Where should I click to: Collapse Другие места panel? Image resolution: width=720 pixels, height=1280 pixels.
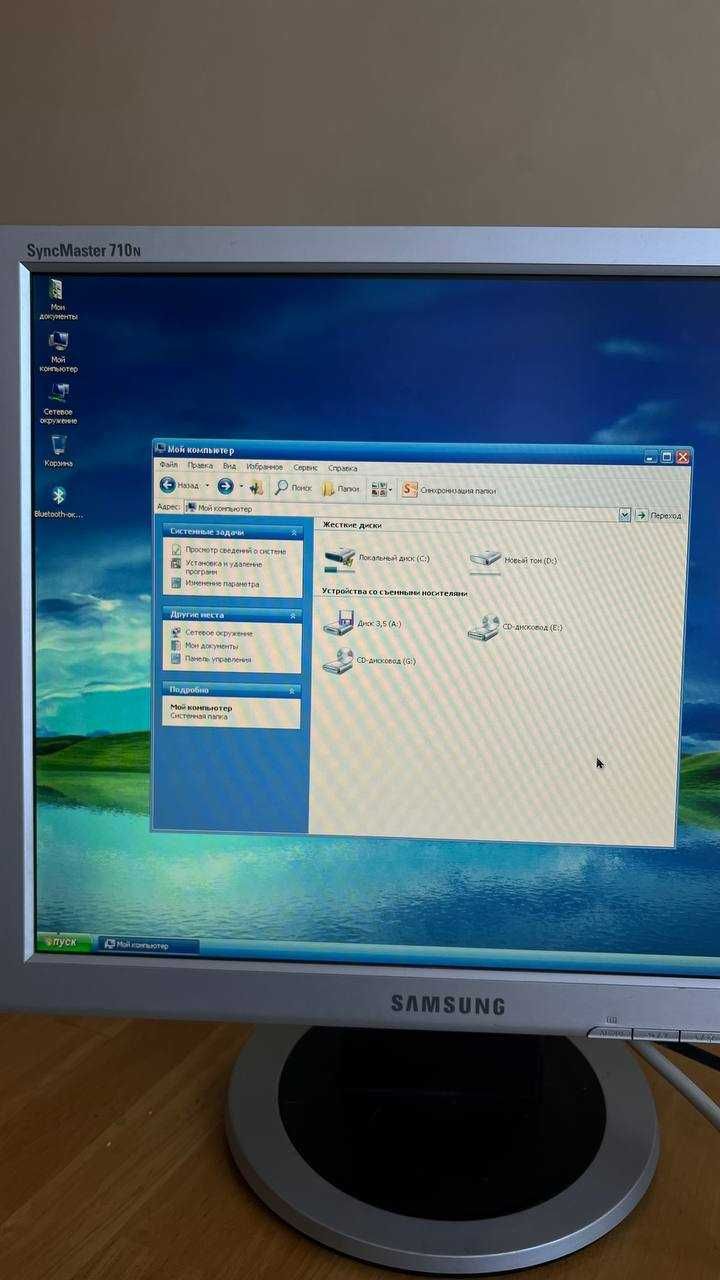292,616
